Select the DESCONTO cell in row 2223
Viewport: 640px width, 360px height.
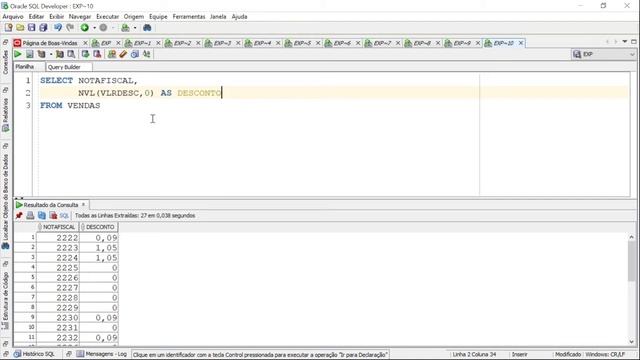98,248
